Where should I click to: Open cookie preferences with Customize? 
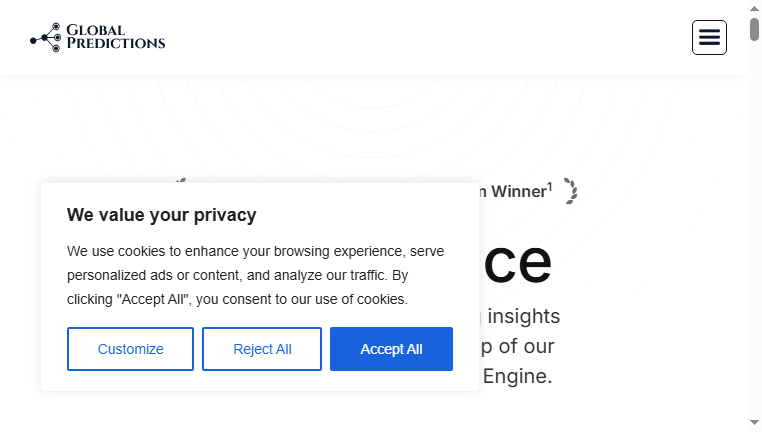click(x=130, y=349)
